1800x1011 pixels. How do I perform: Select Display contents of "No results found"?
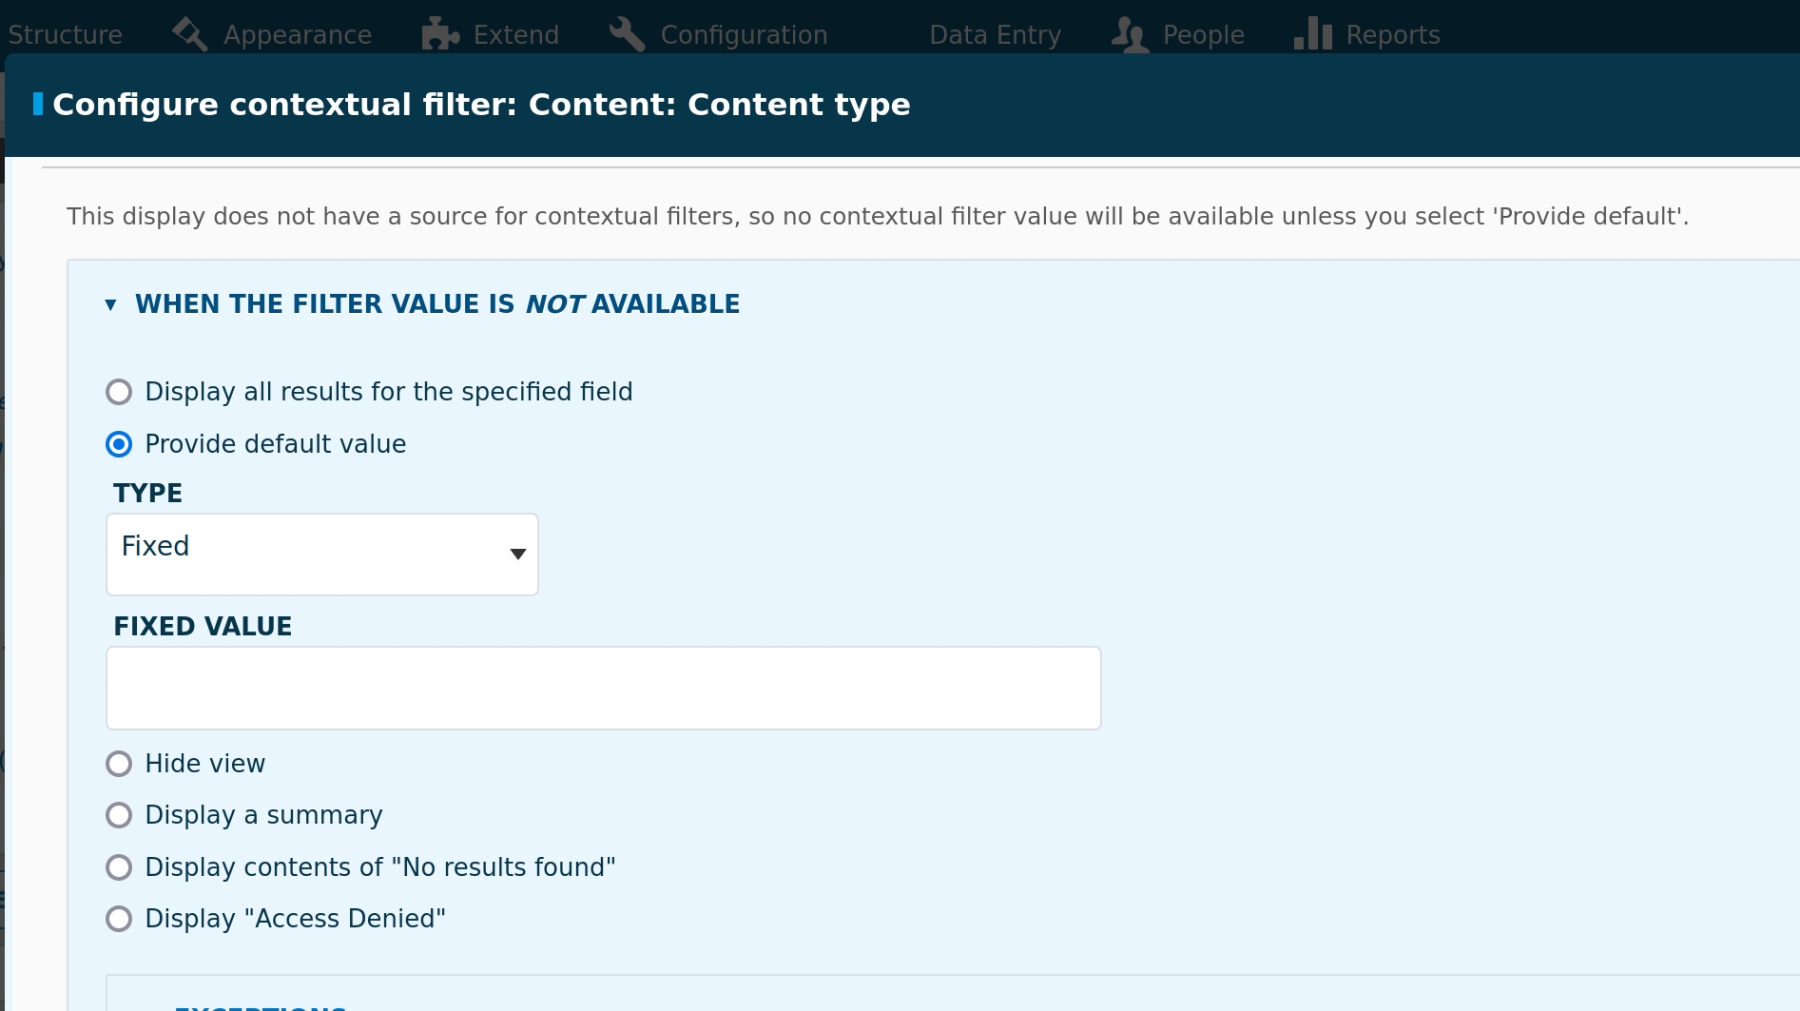pos(119,867)
